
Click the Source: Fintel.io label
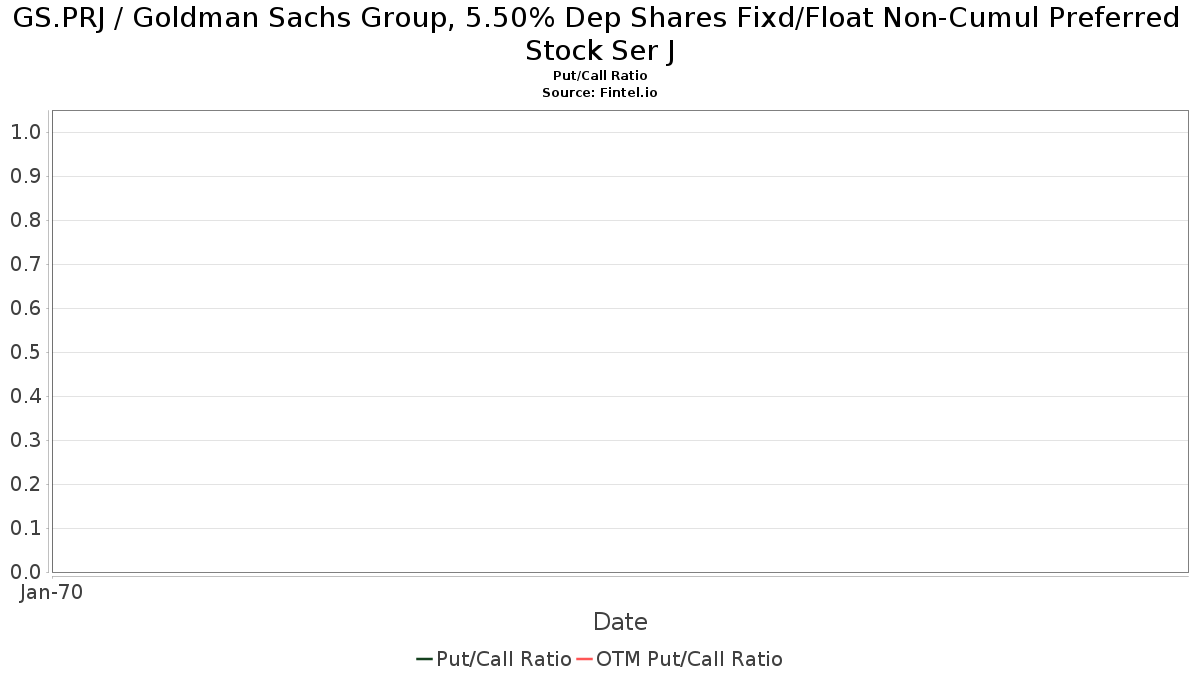[x=600, y=92]
